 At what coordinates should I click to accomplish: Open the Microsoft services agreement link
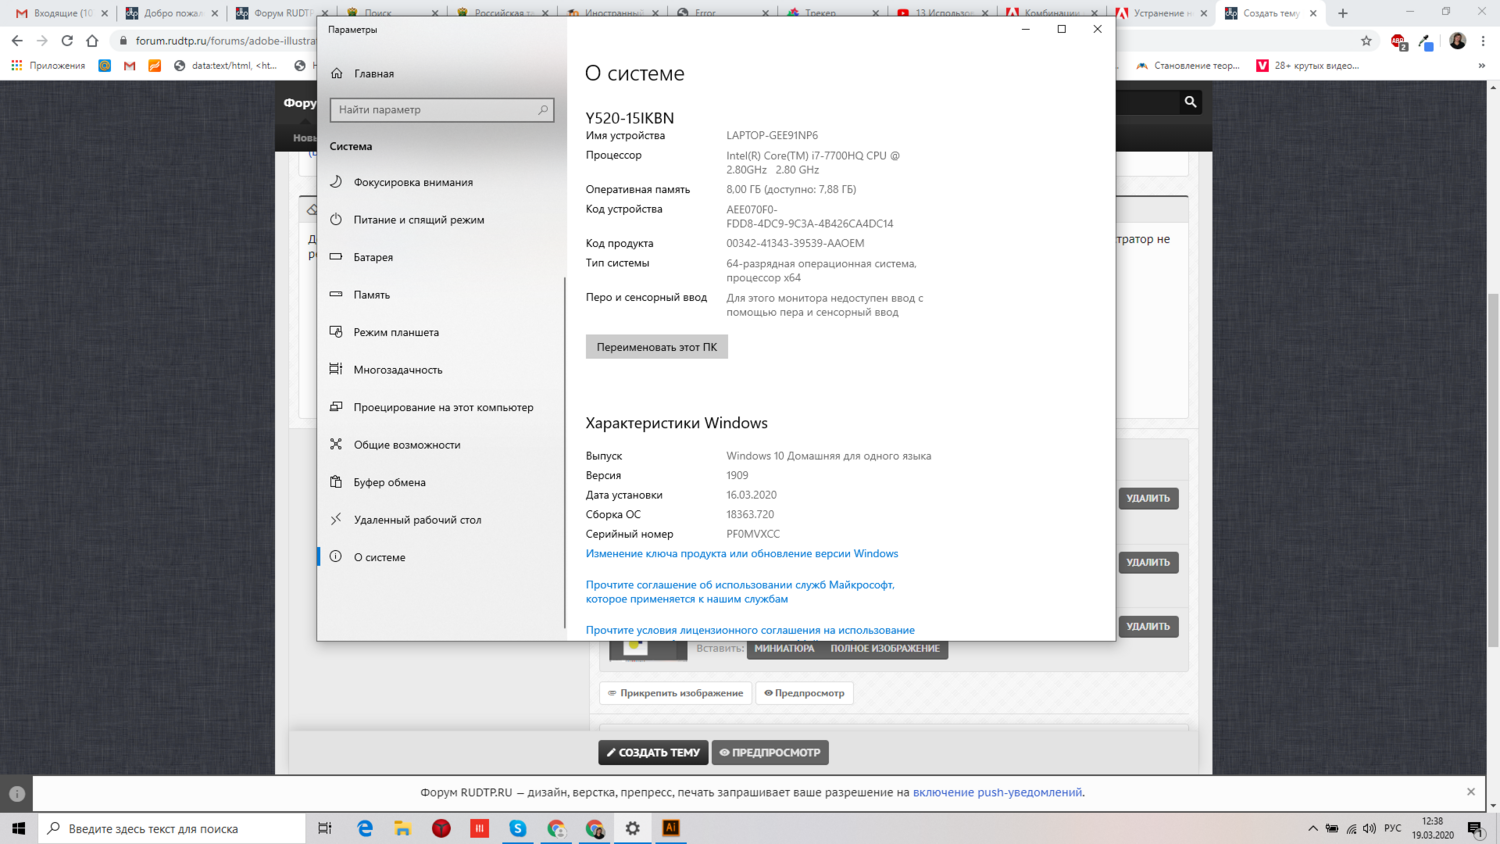(740, 592)
